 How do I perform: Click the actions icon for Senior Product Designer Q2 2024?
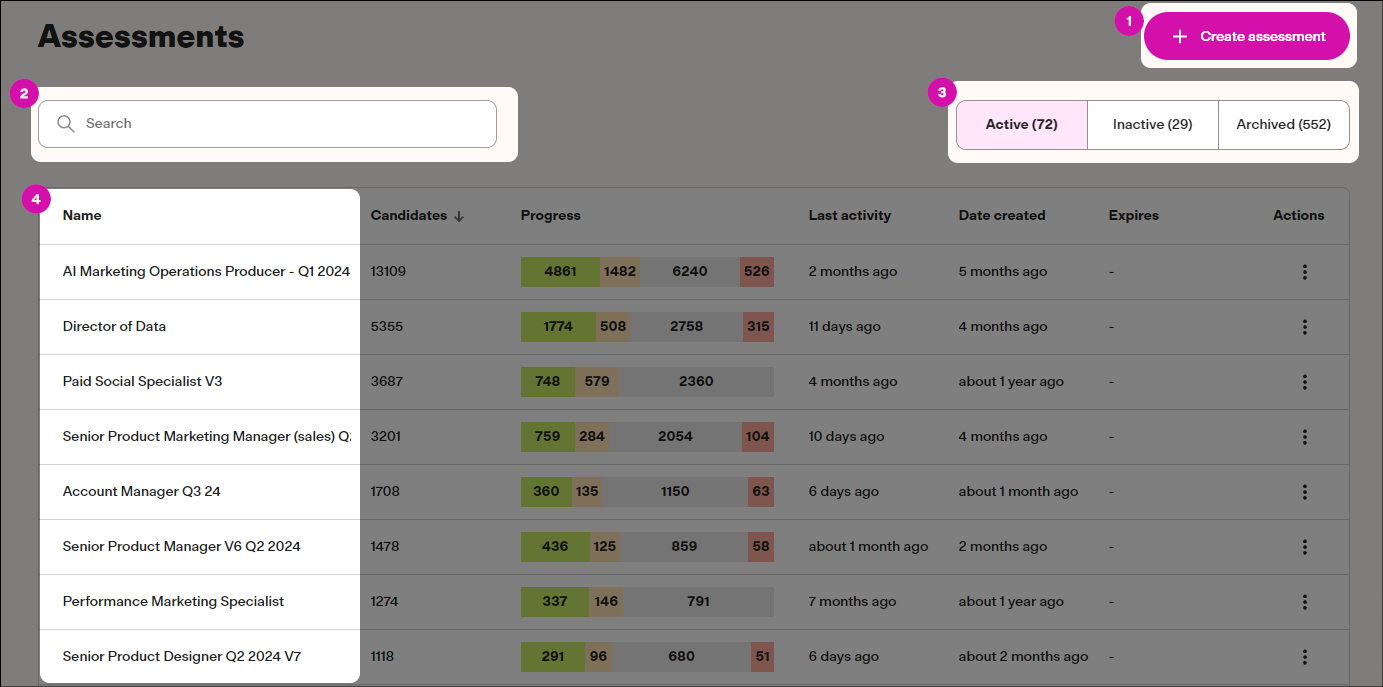1305,656
